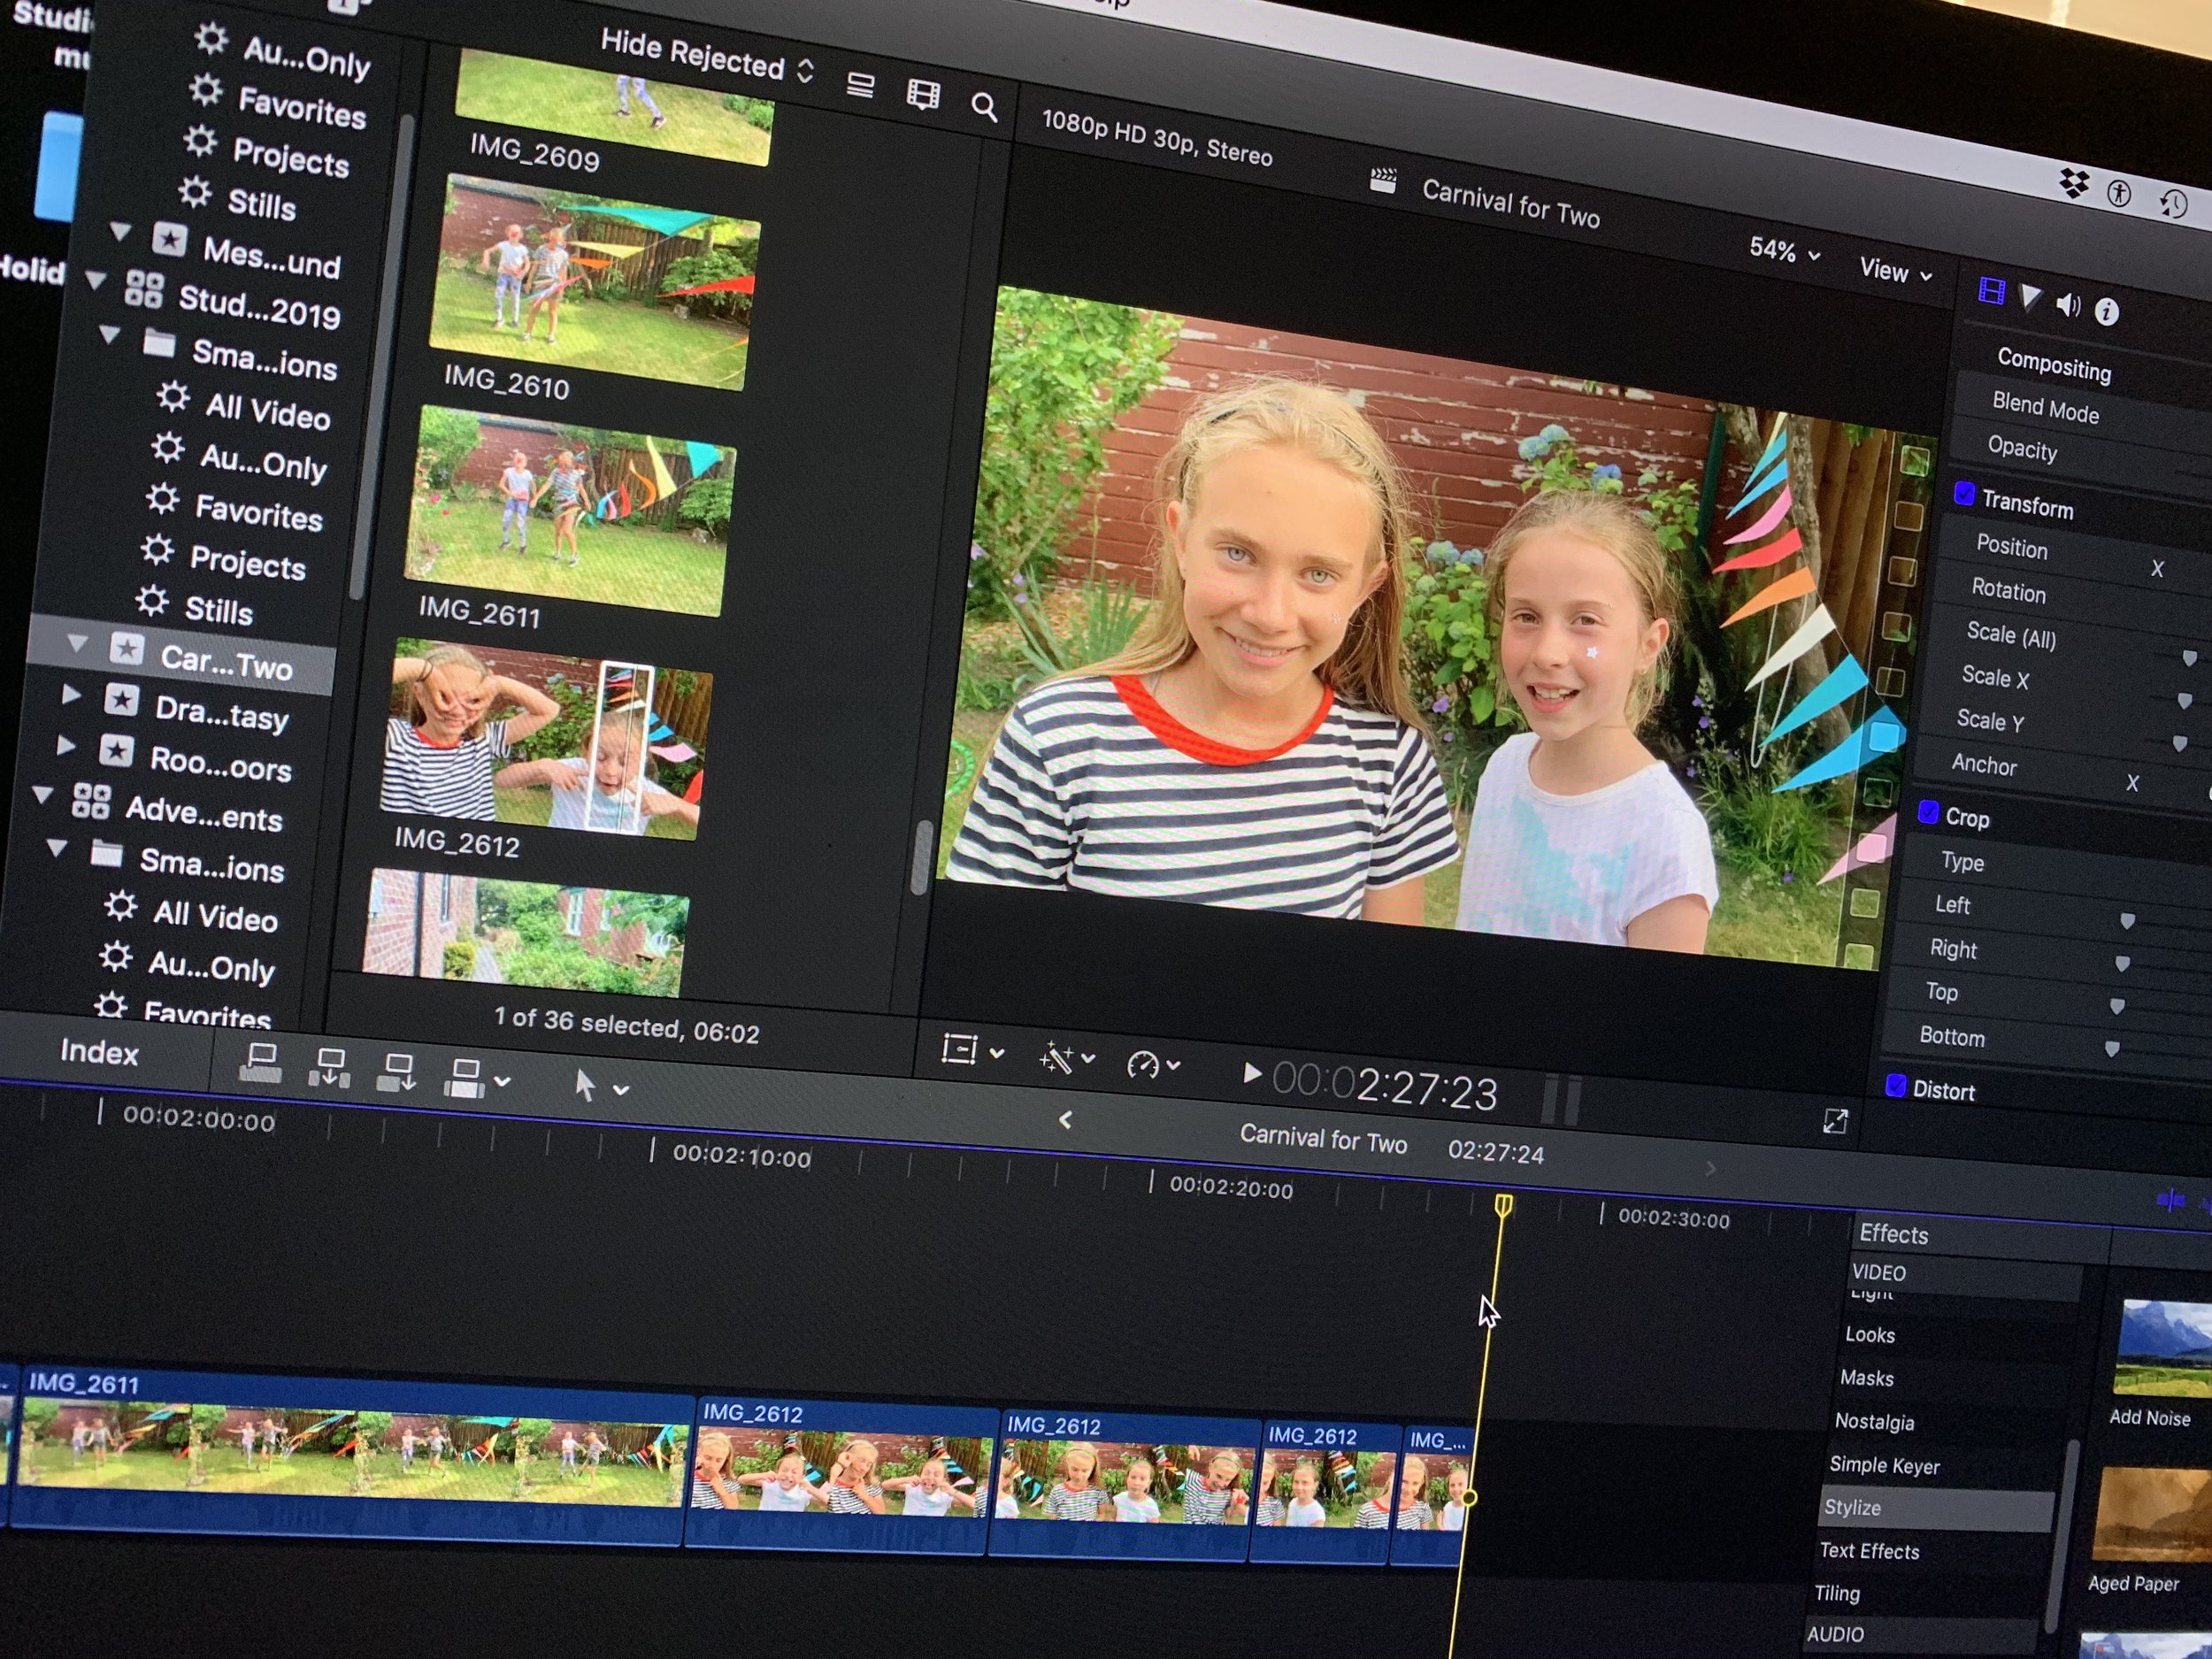Toggle browser list view icon

click(860, 86)
